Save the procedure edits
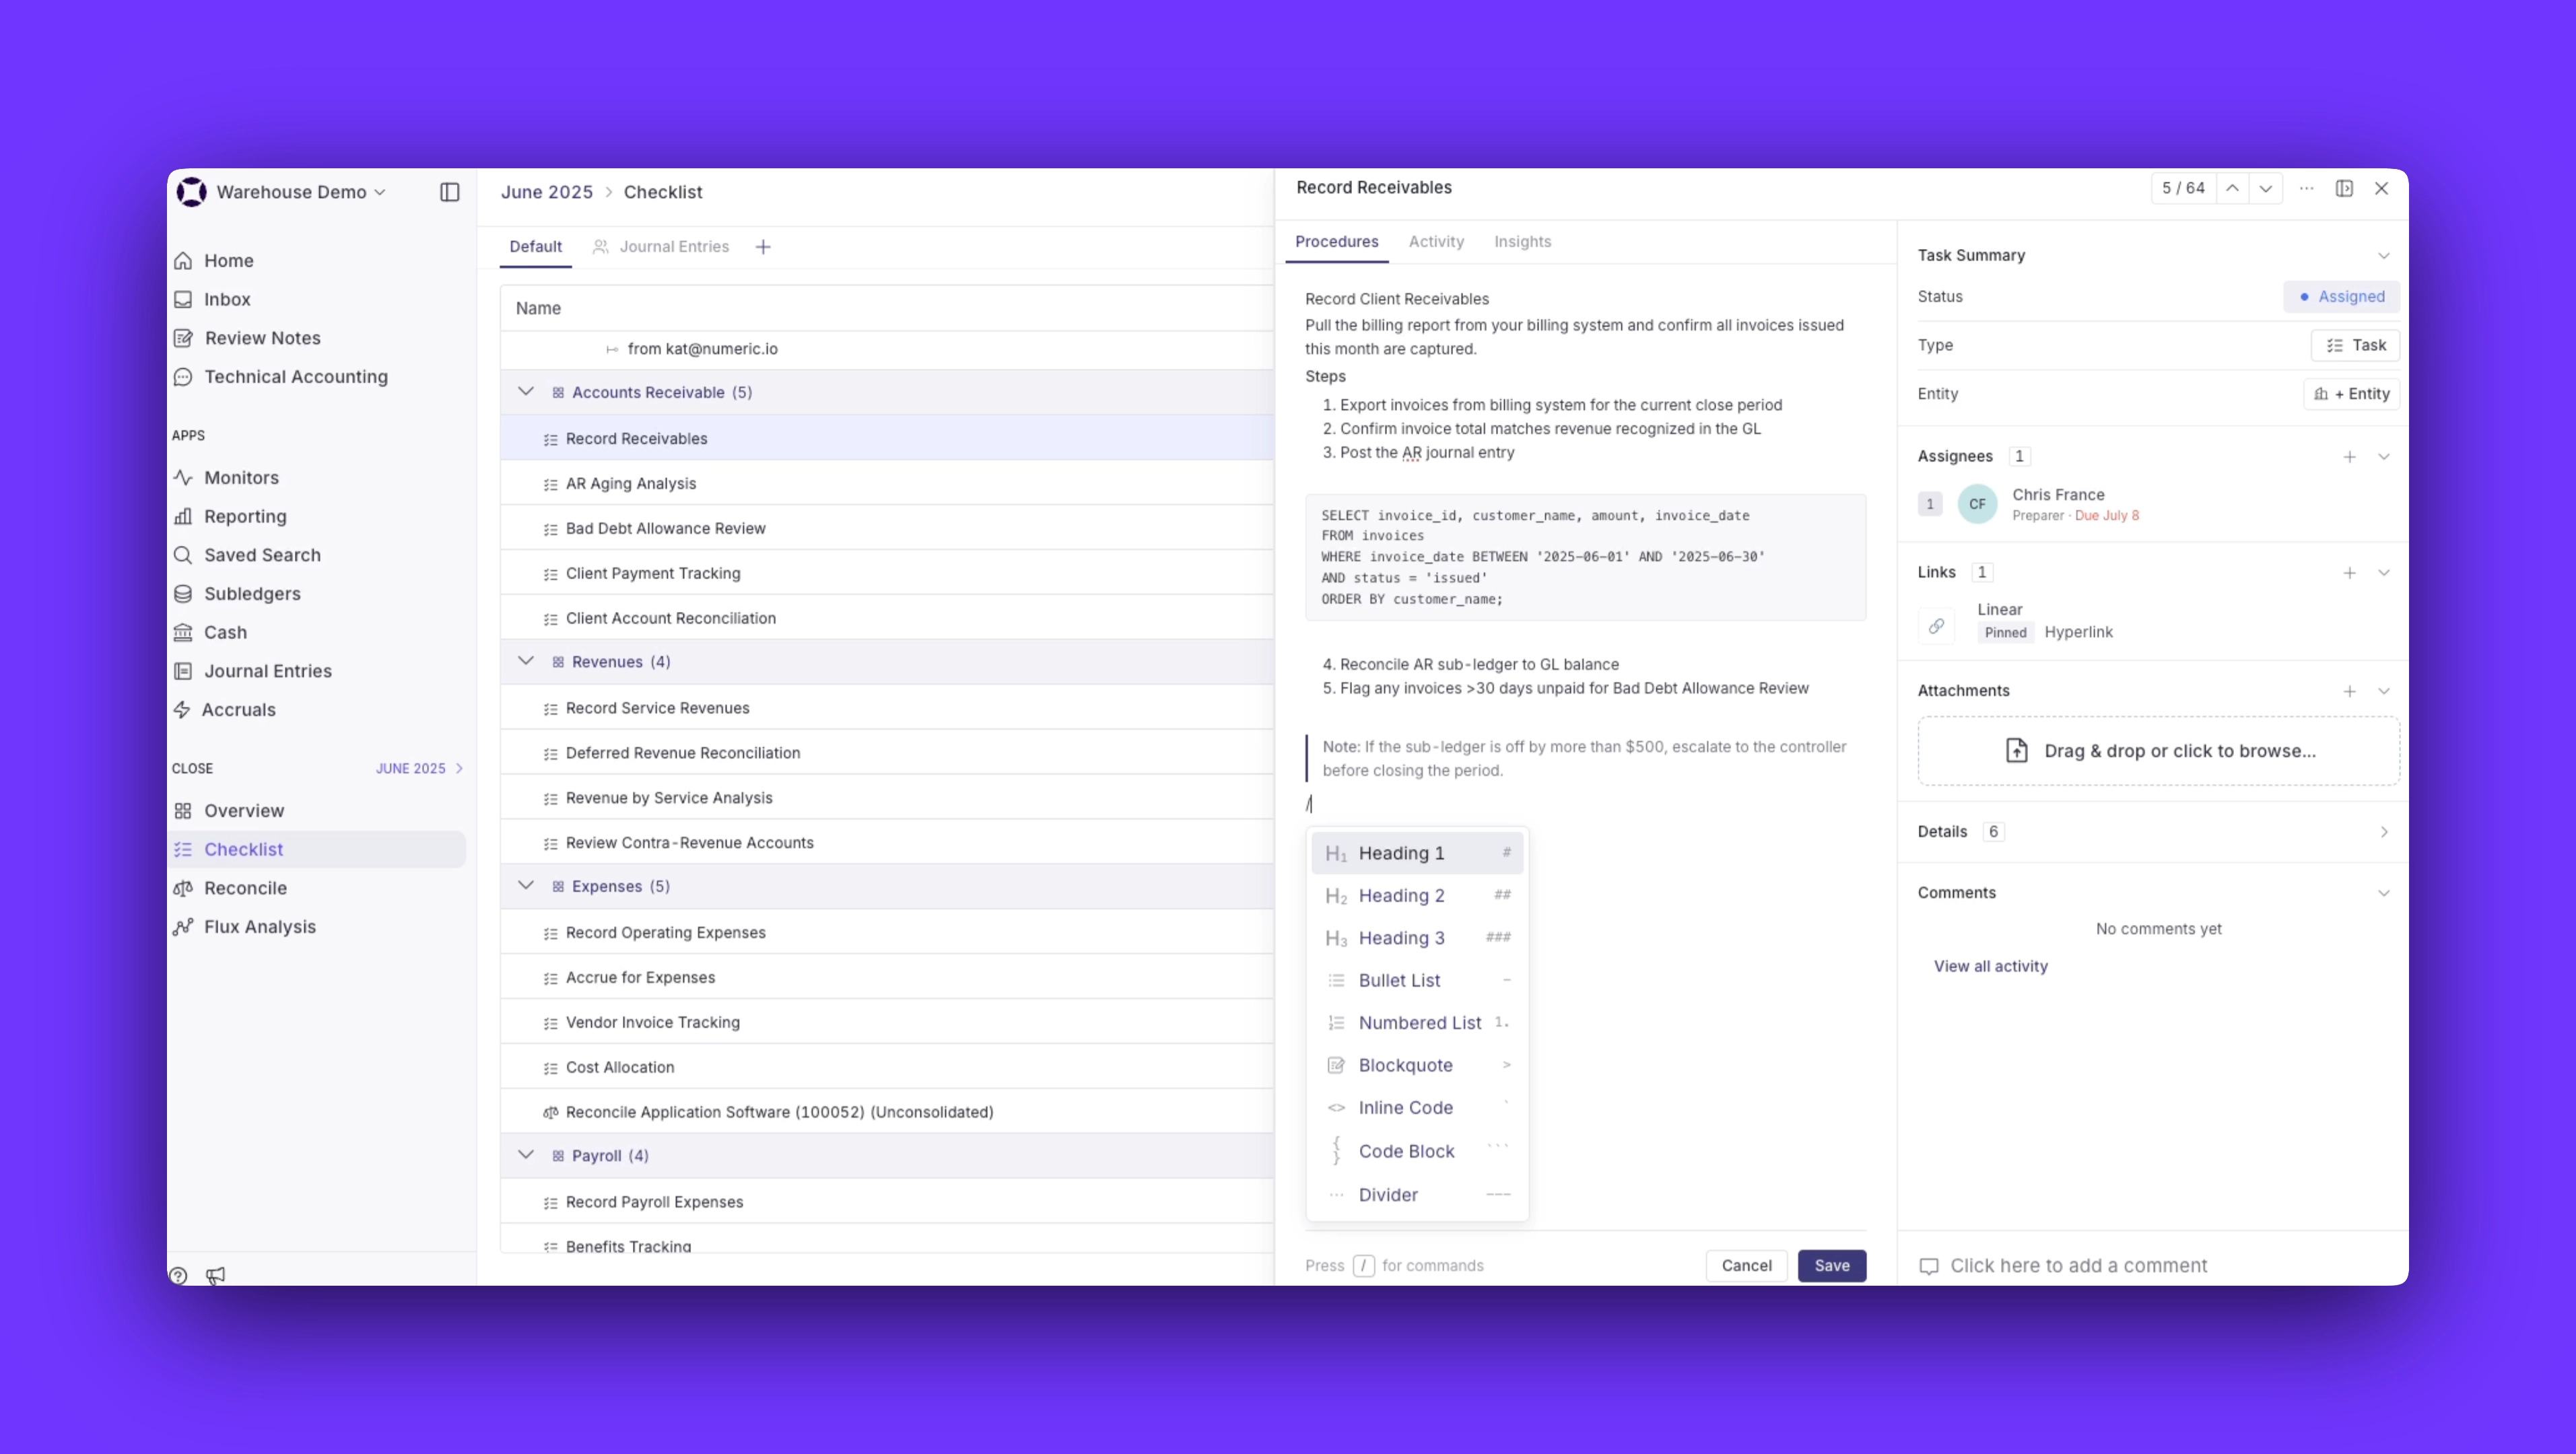 pyautogui.click(x=1832, y=1266)
